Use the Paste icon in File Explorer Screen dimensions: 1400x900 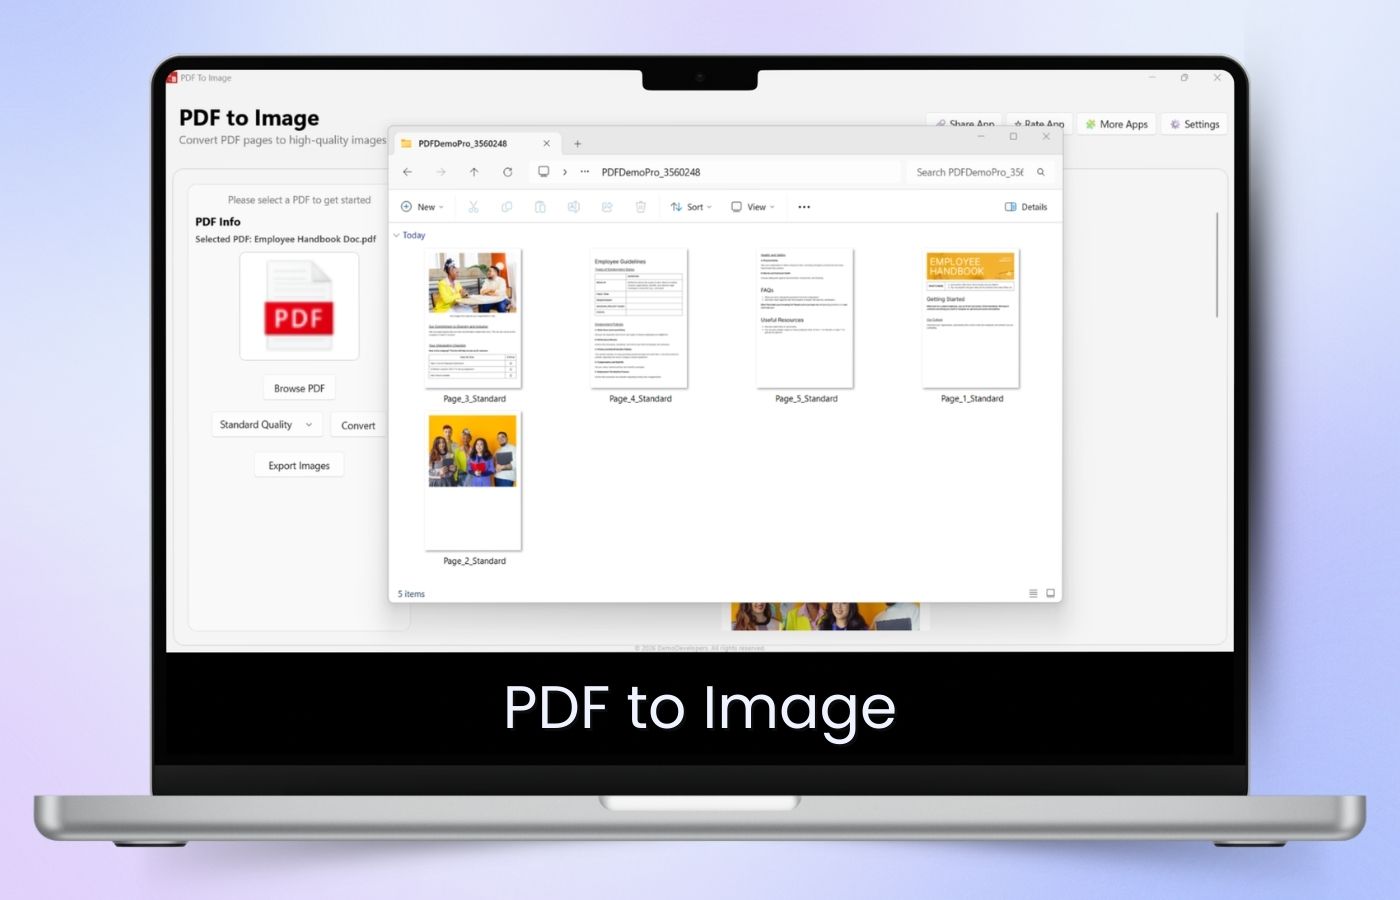[540, 207]
